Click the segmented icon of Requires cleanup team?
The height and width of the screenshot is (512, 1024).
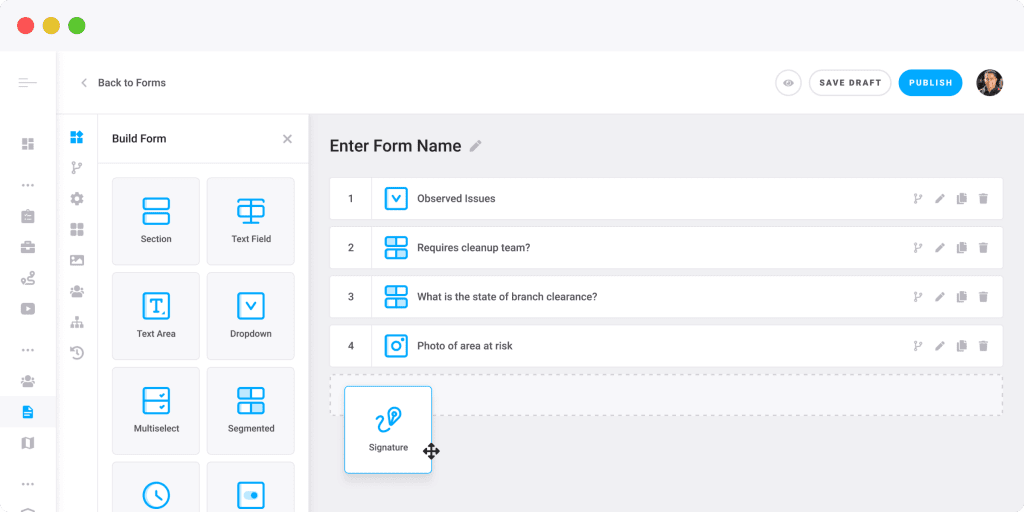pyautogui.click(x=396, y=248)
